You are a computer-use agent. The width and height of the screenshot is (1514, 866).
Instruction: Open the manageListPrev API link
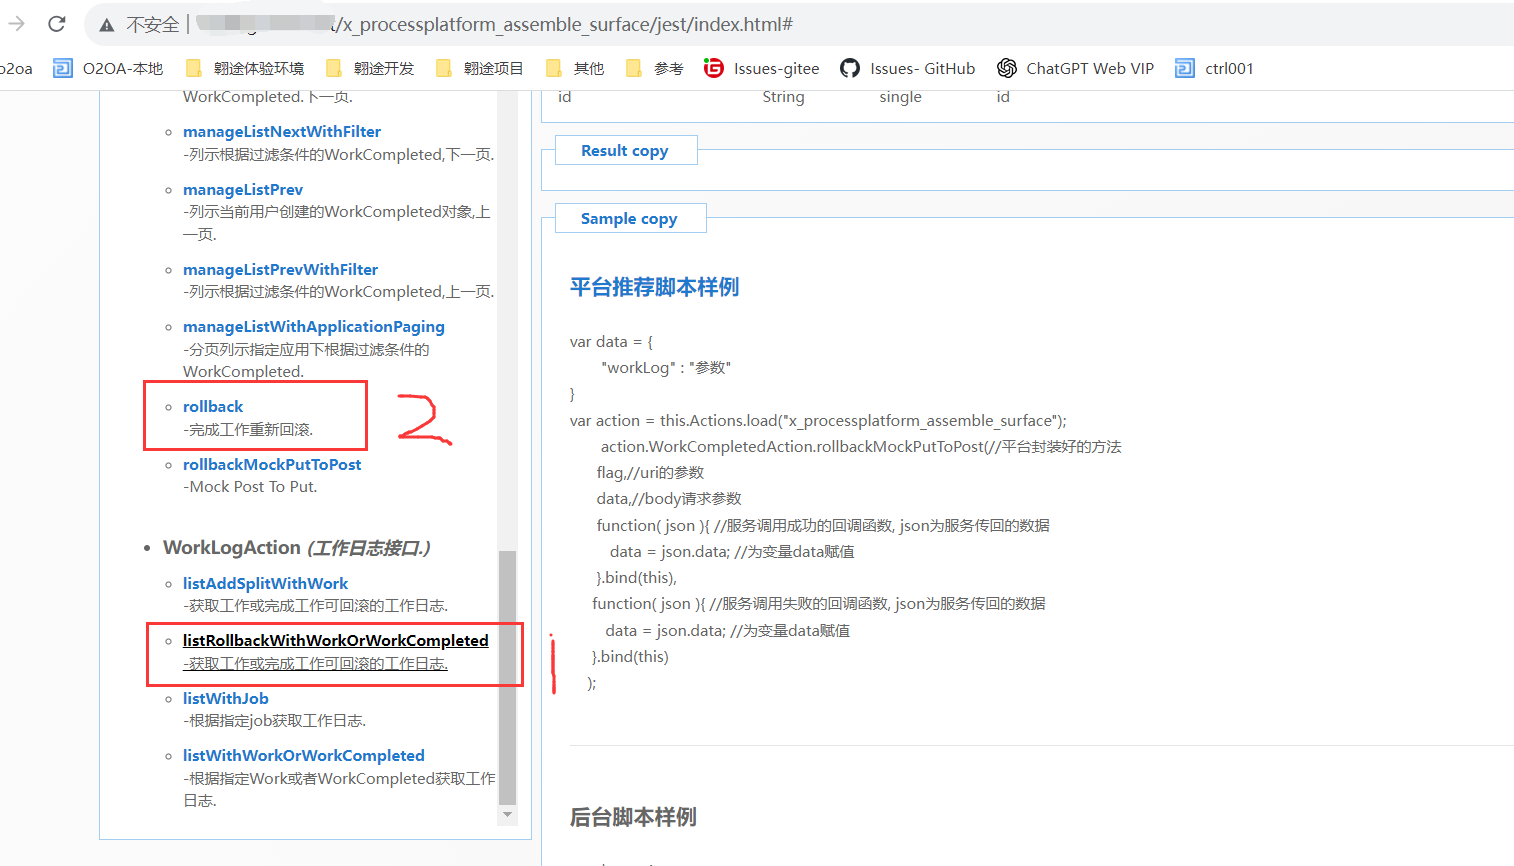243,189
